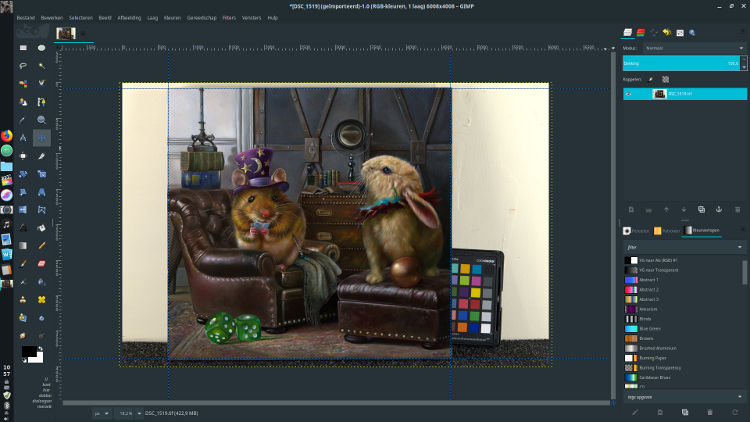Select the Select by Color tool

tap(23, 84)
